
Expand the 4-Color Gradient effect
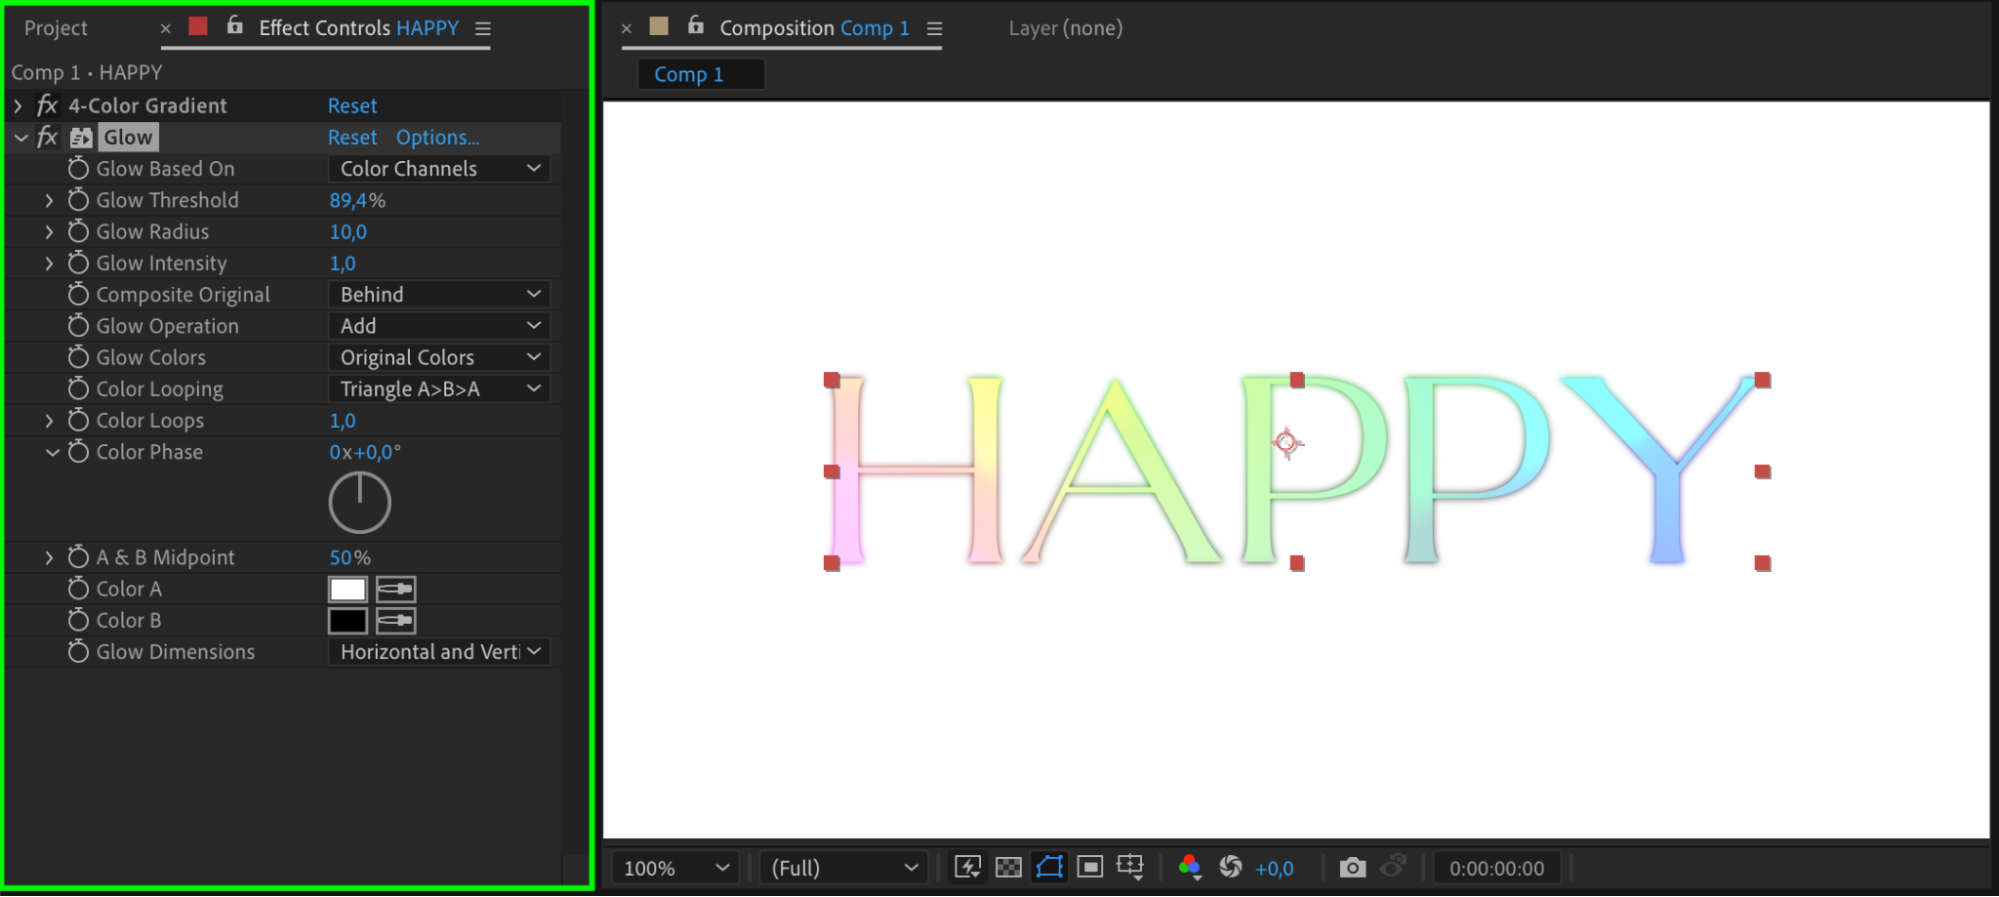coord(18,105)
